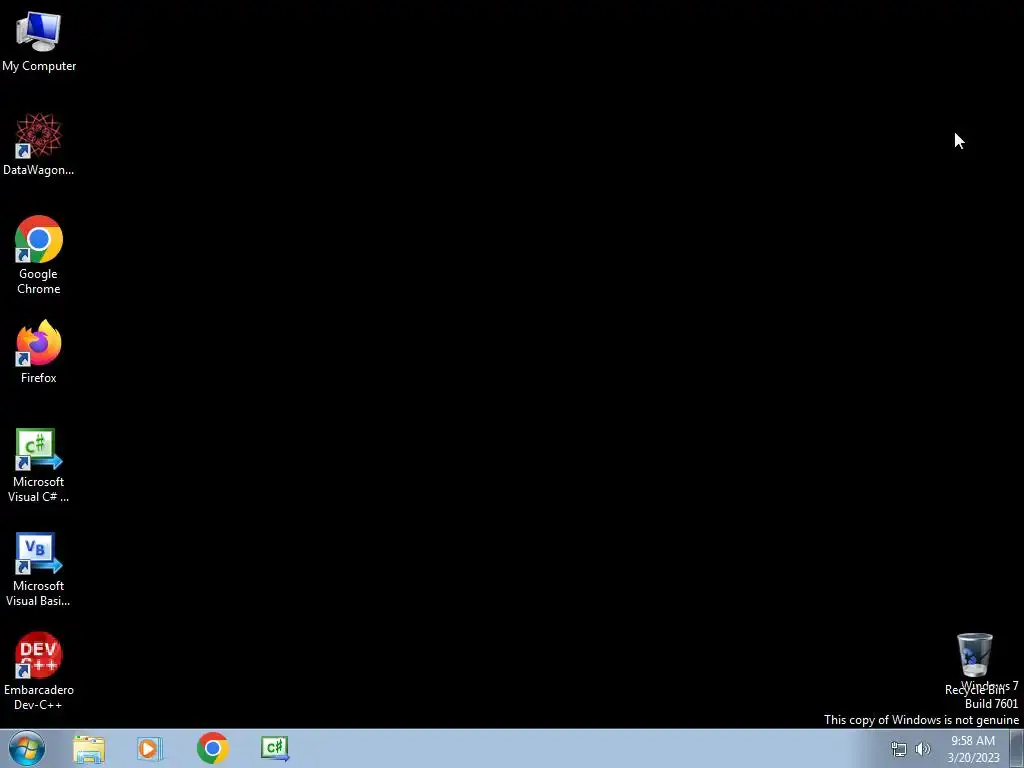The height and width of the screenshot is (768, 1024).
Task: Click the 'Firefox' label under the icon
Action: coord(39,377)
